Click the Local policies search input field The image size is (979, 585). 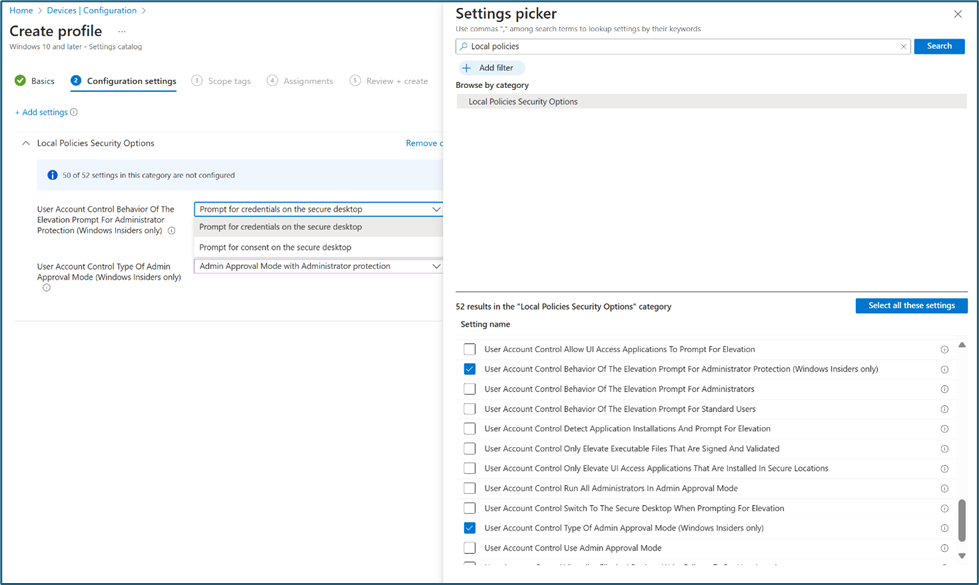[x=680, y=46]
